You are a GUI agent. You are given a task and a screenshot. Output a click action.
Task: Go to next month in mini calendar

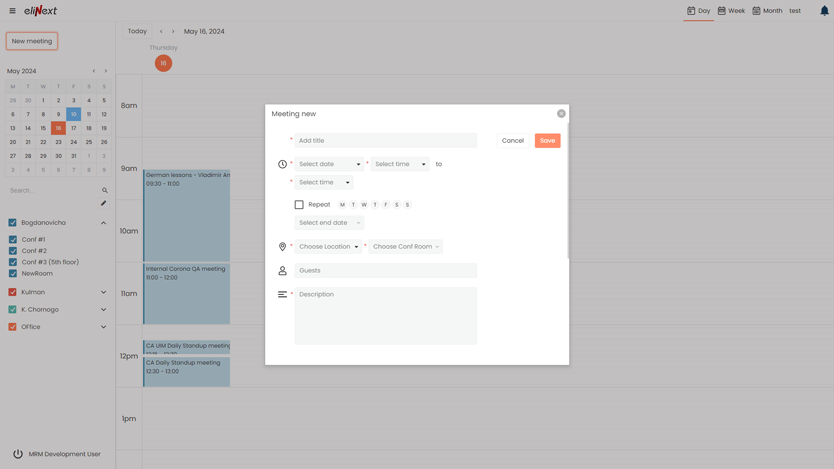(106, 71)
